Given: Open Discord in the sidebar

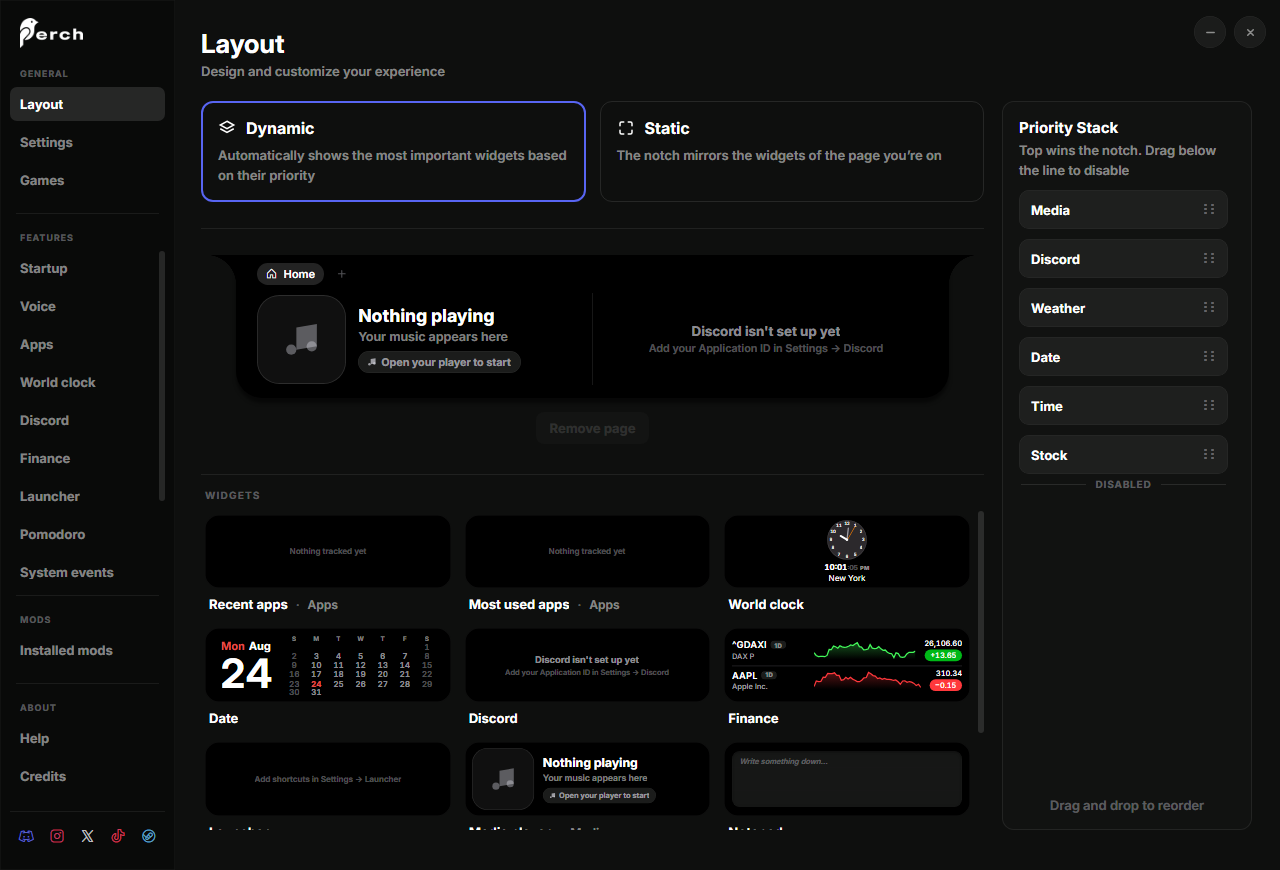Looking at the screenshot, I should click(x=82, y=420).
